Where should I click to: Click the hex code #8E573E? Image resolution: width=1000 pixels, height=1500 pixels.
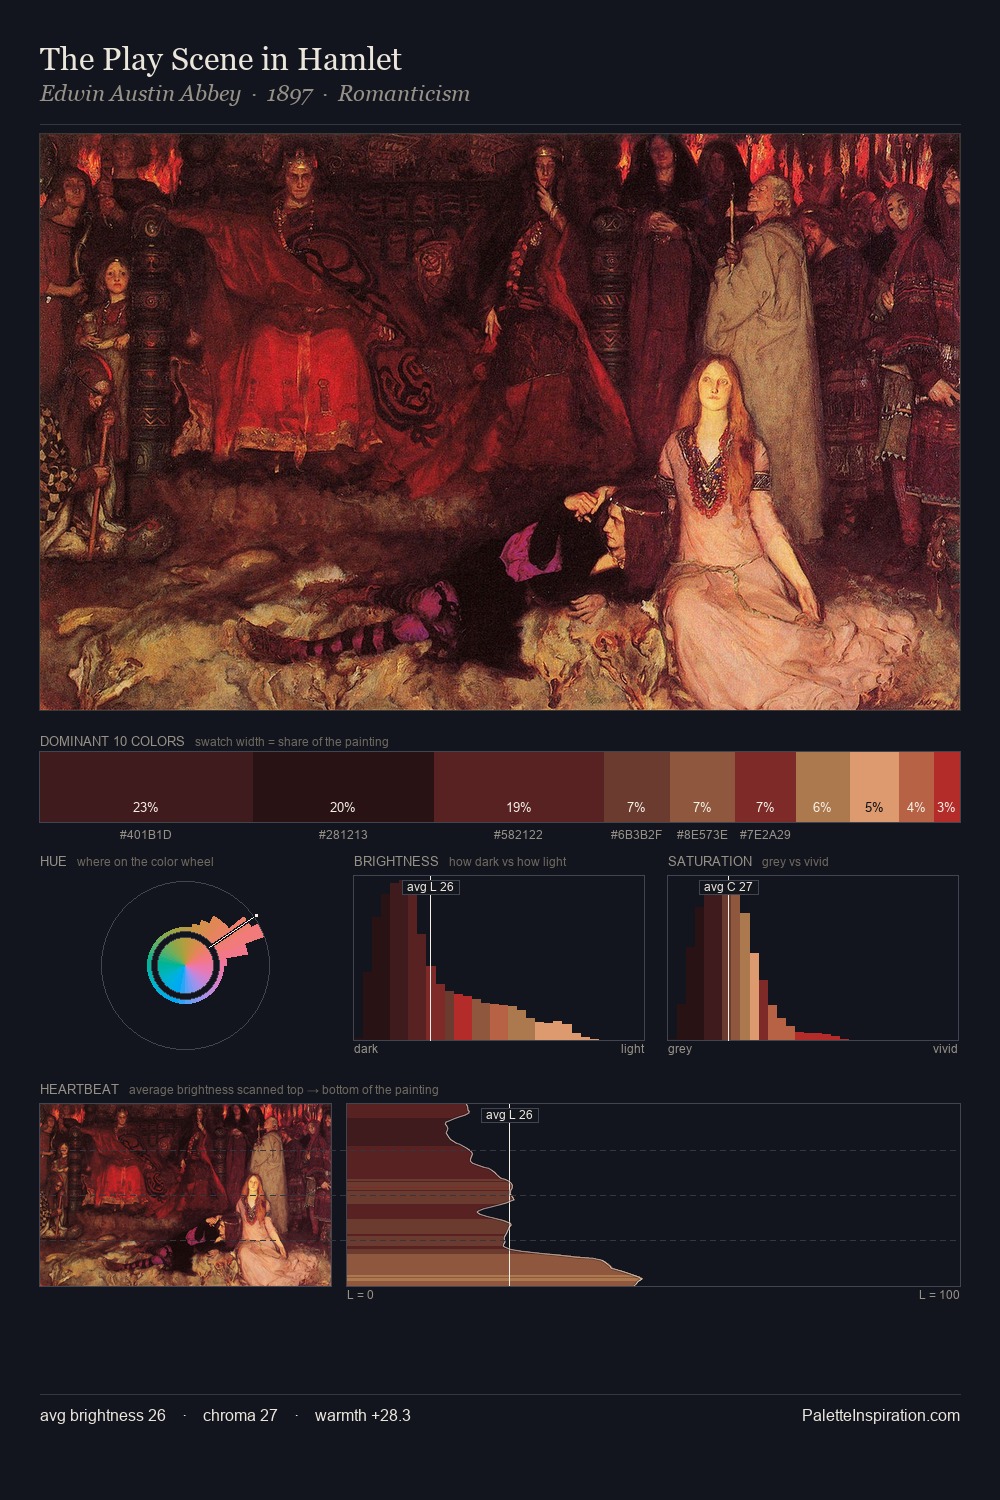[702, 834]
